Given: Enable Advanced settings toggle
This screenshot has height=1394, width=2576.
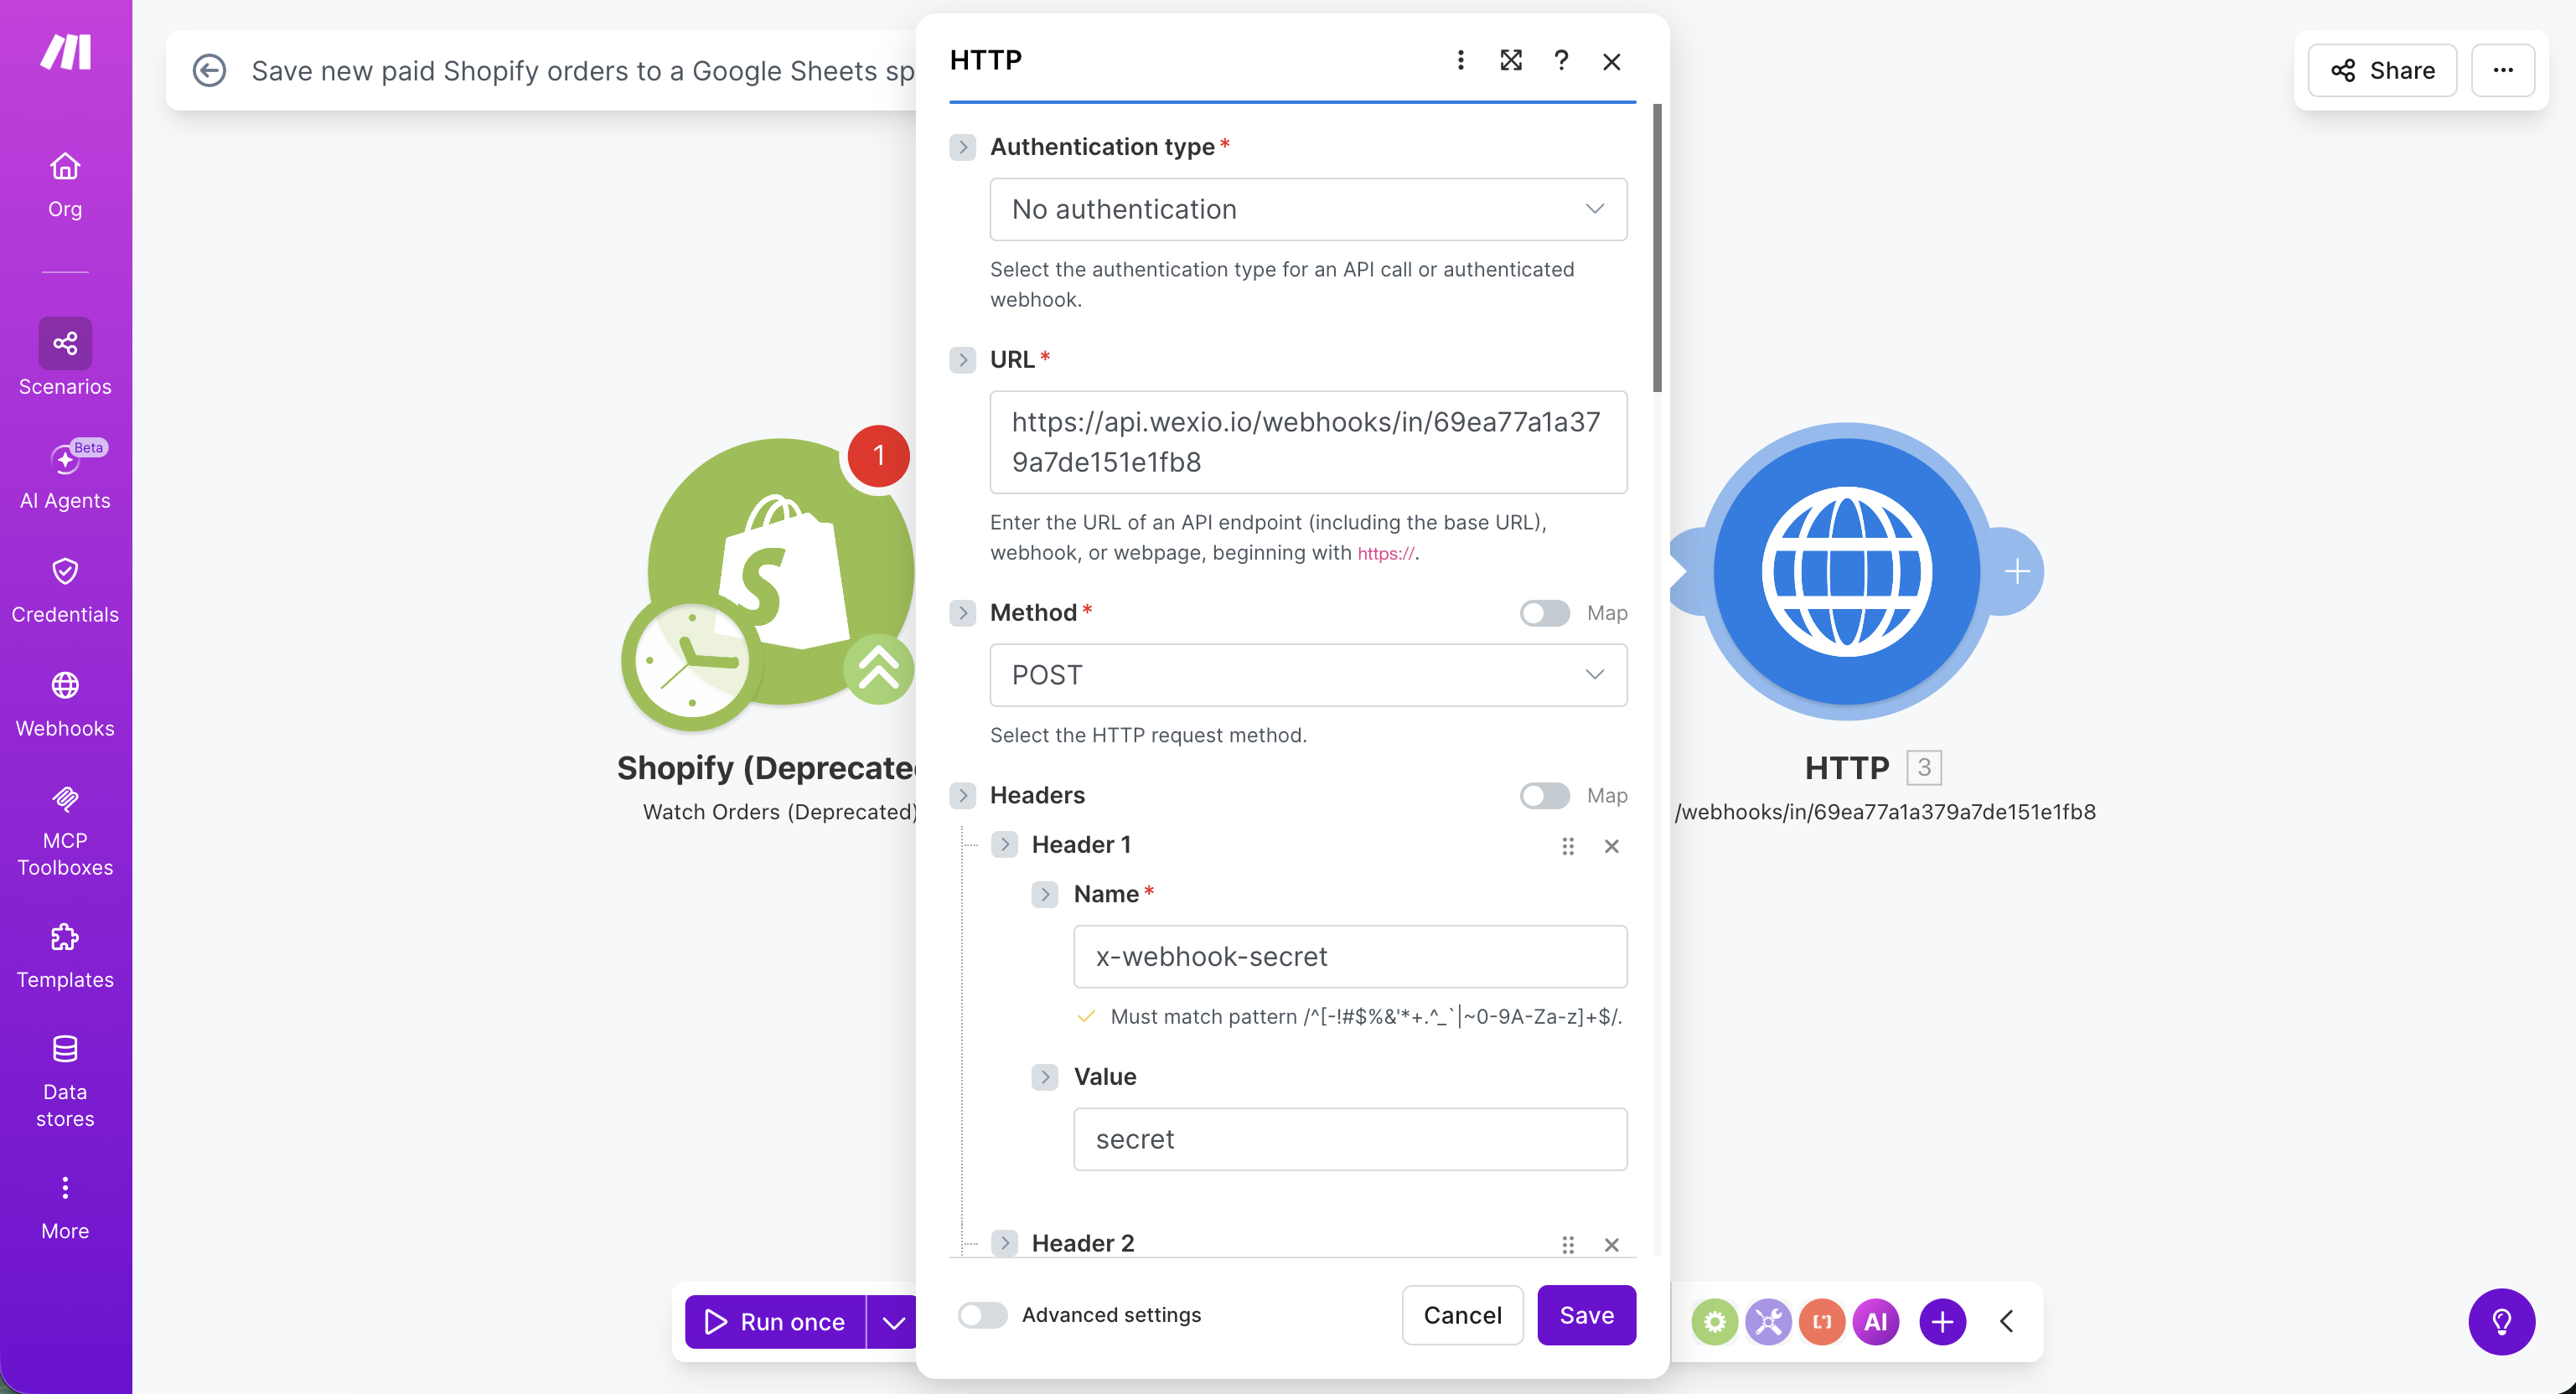Looking at the screenshot, I should click(982, 1315).
